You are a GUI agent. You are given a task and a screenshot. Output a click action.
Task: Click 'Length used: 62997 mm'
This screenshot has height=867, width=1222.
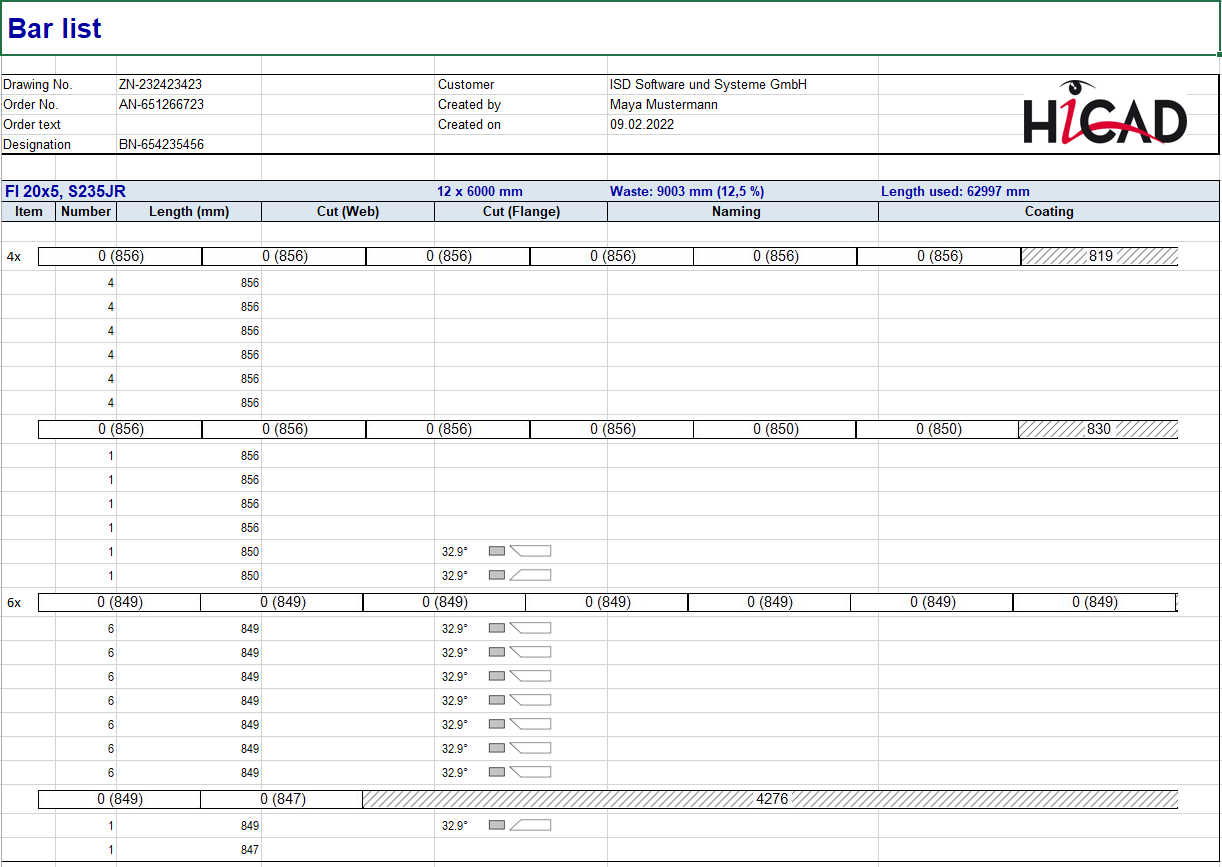(x=955, y=191)
